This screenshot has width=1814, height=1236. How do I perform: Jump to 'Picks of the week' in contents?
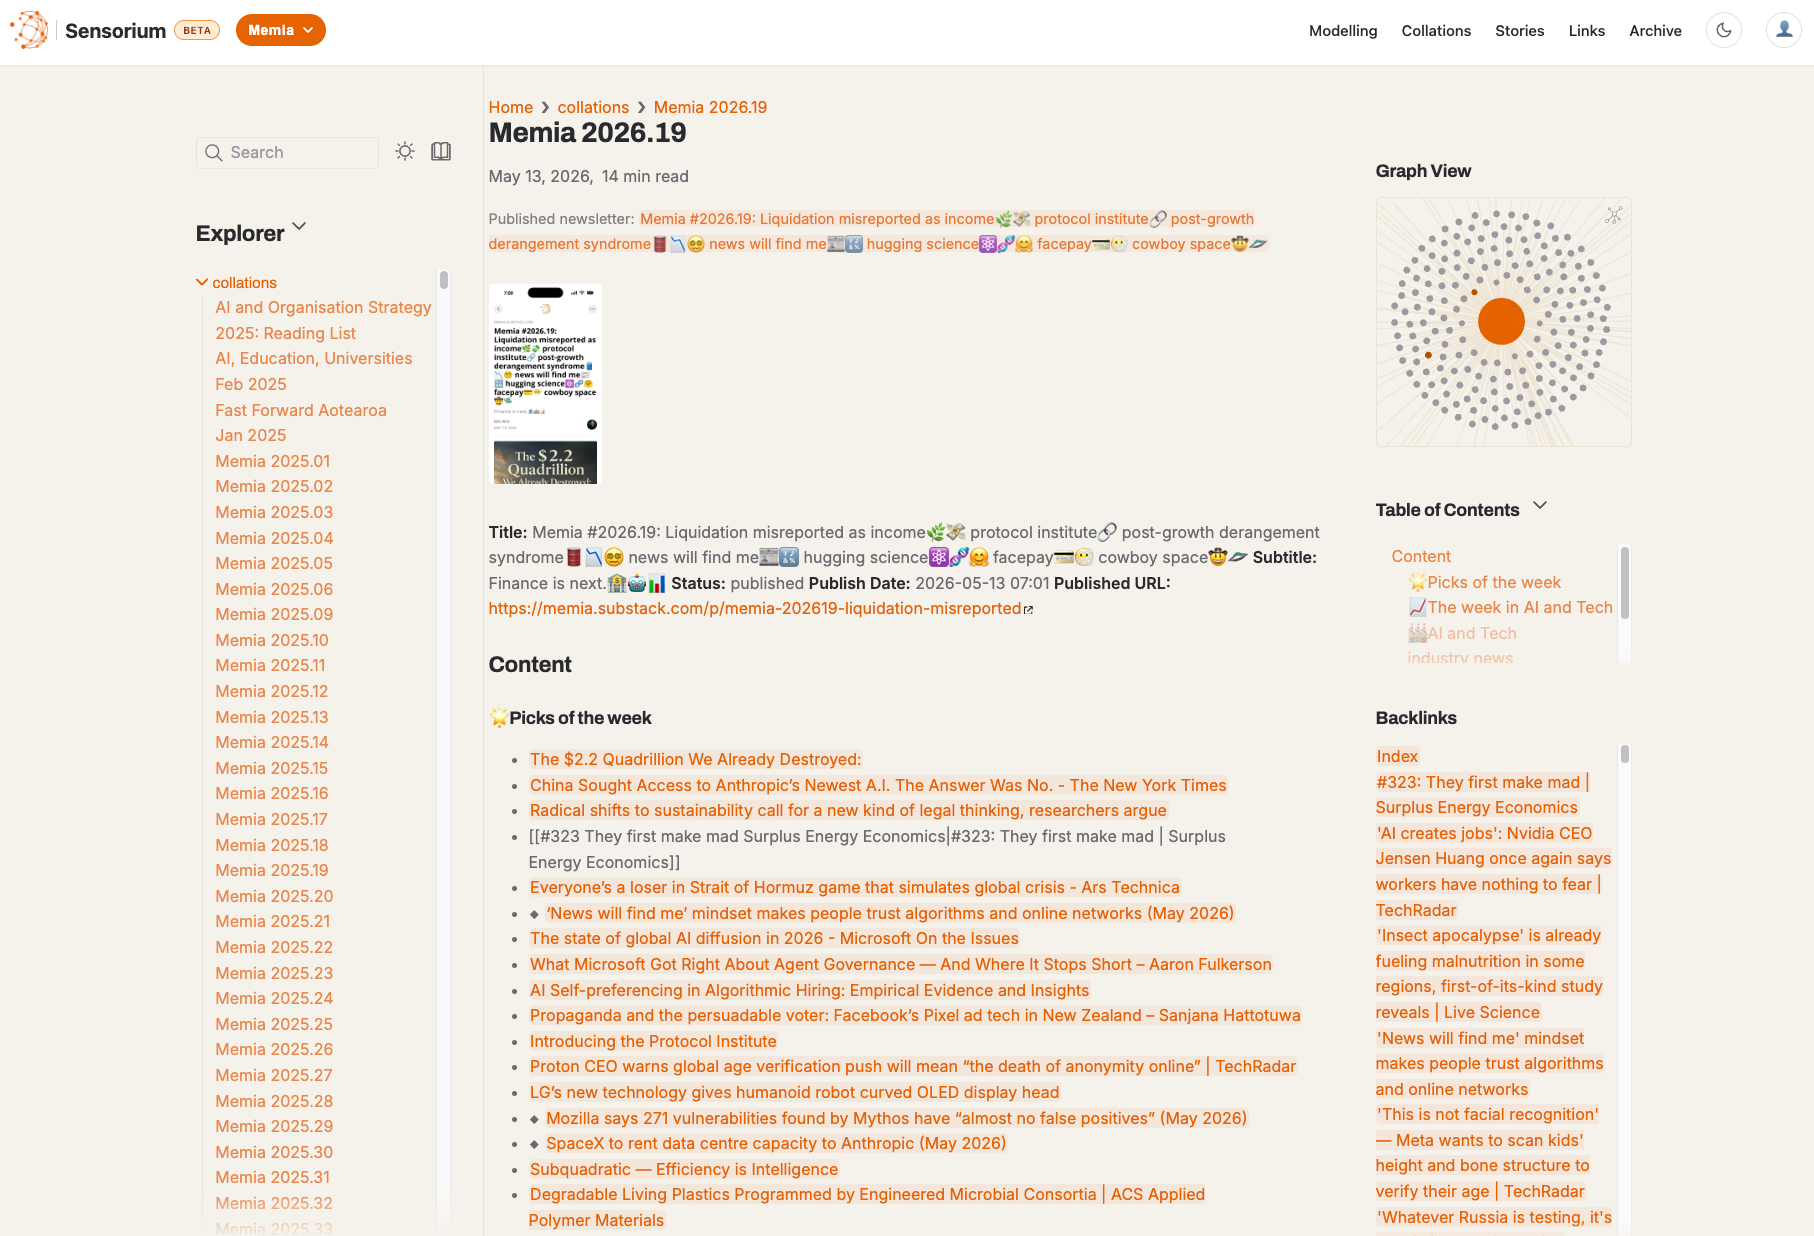1484,582
